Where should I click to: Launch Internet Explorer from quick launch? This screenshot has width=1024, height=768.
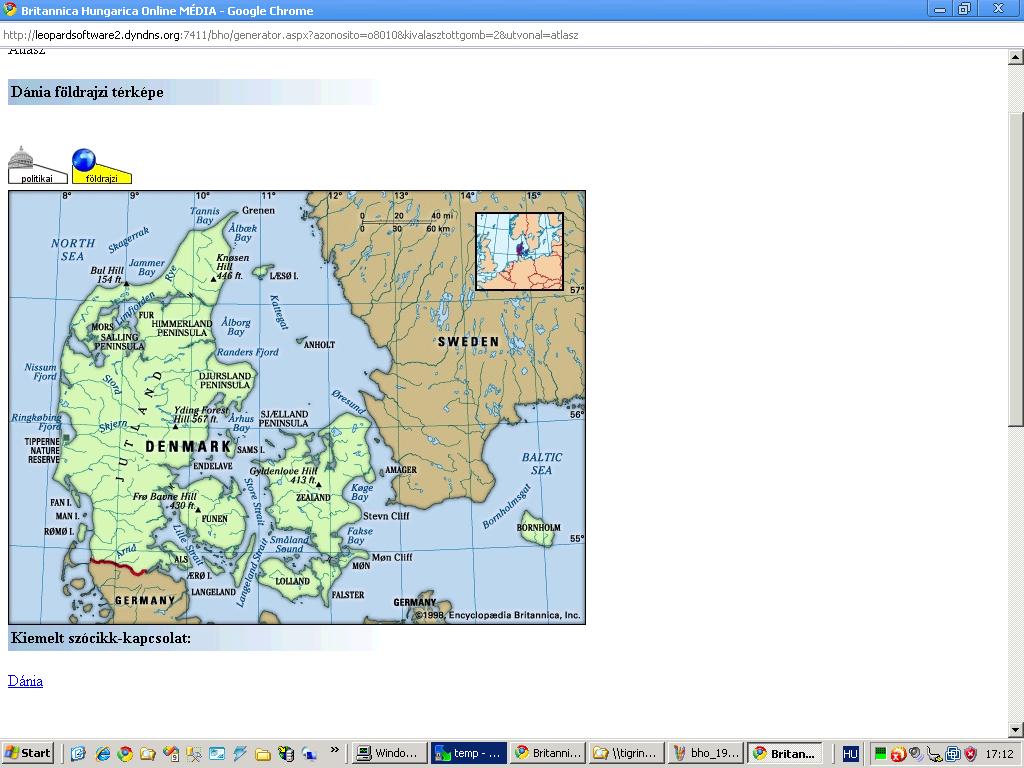click(x=102, y=754)
